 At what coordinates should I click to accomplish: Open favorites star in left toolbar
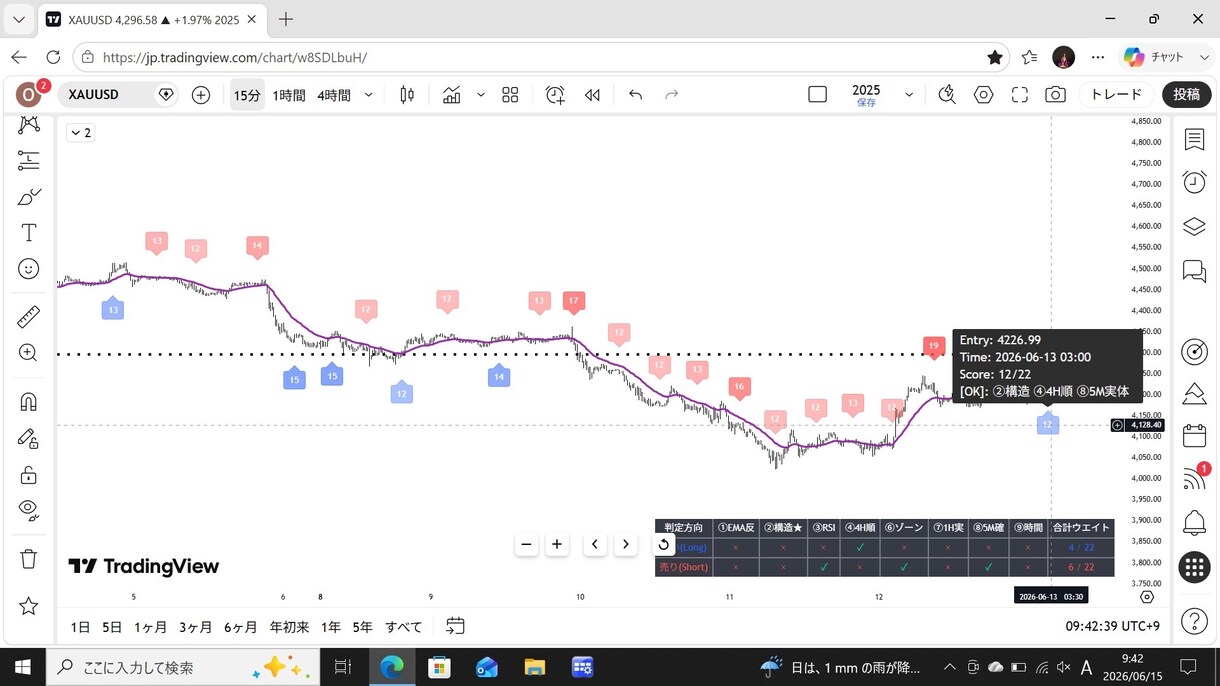click(x=29, y=606)
